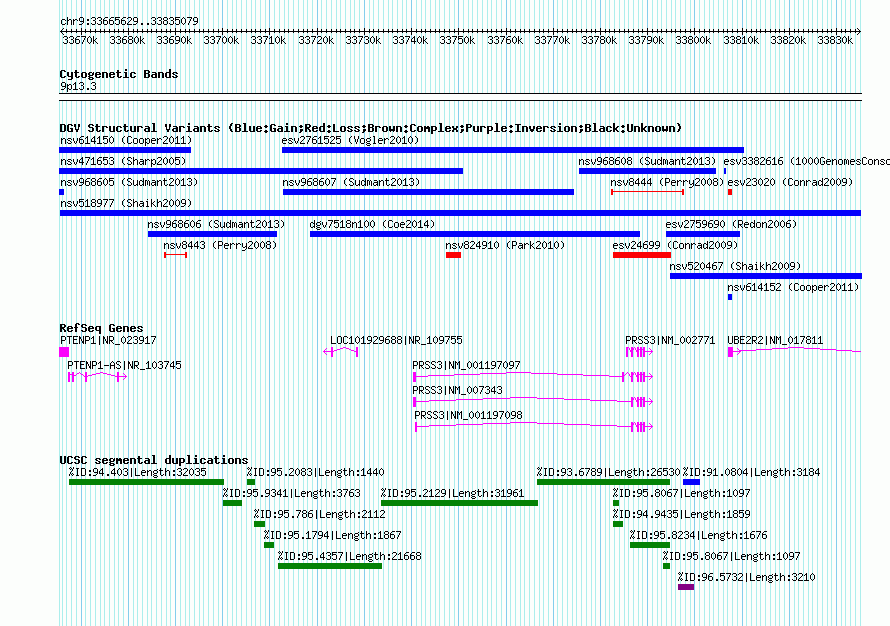Click blue bar of nsv968607 (Sudmant2013)
890x626 pixels.
(429, 192)
